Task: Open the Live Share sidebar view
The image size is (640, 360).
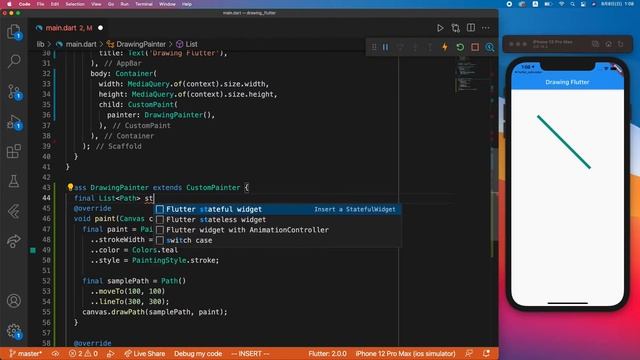Action: 13,241
